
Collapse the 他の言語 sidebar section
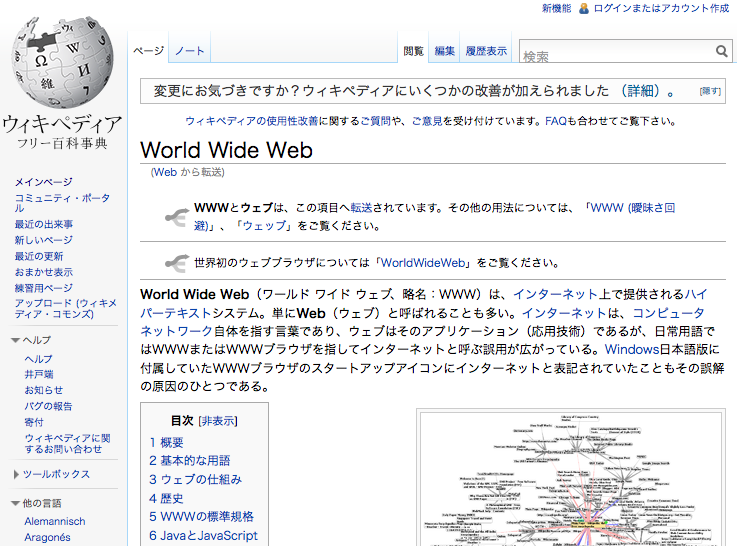tap(16, 503)
